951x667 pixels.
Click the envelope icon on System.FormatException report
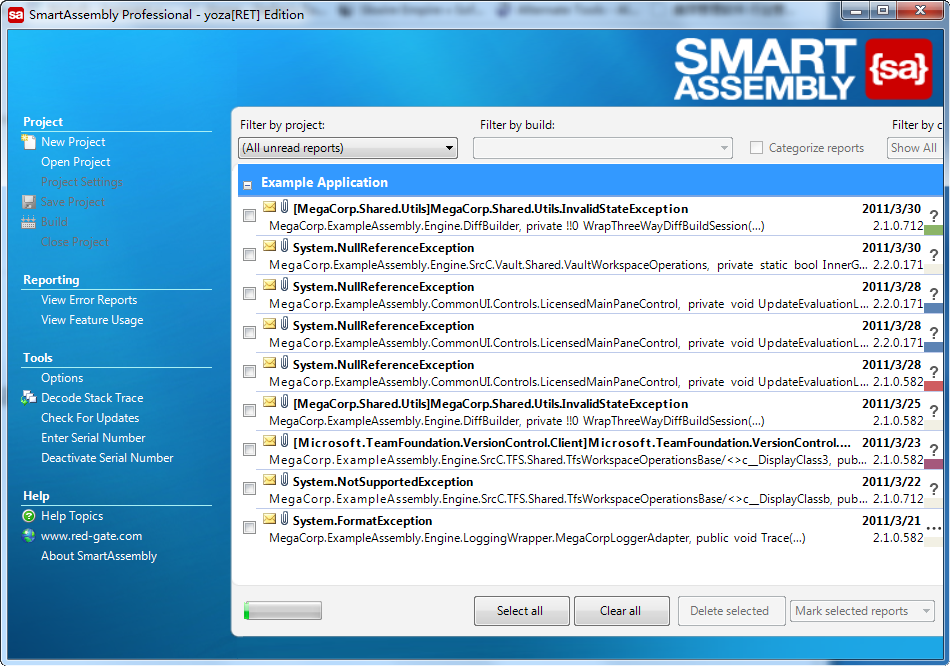coord(269,520)
